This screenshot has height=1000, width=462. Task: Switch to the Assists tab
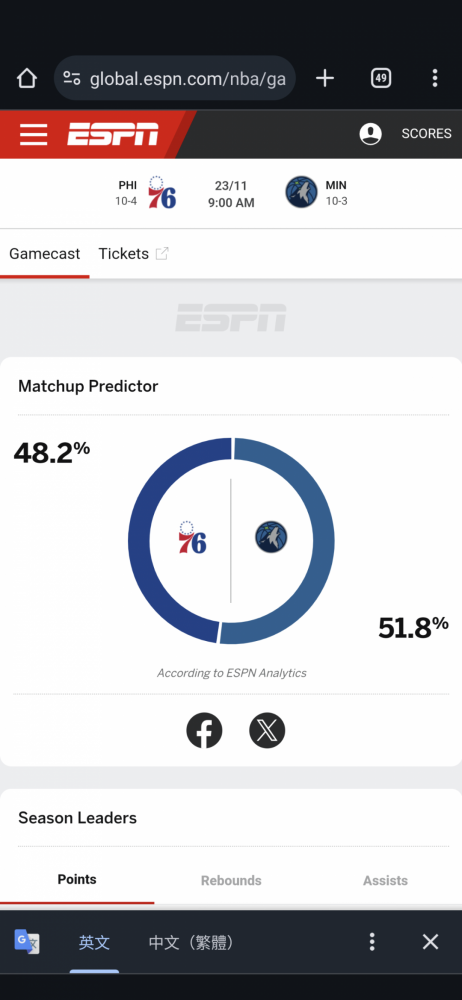385,881
